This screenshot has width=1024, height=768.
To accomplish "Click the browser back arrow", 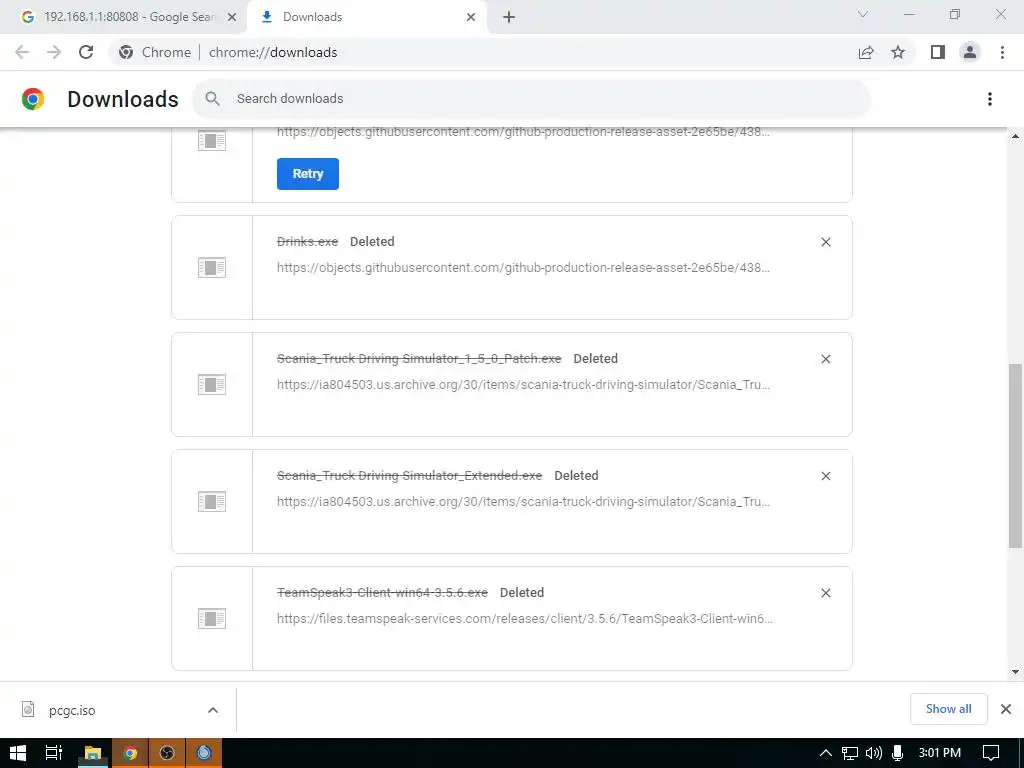I will (22, 52).
